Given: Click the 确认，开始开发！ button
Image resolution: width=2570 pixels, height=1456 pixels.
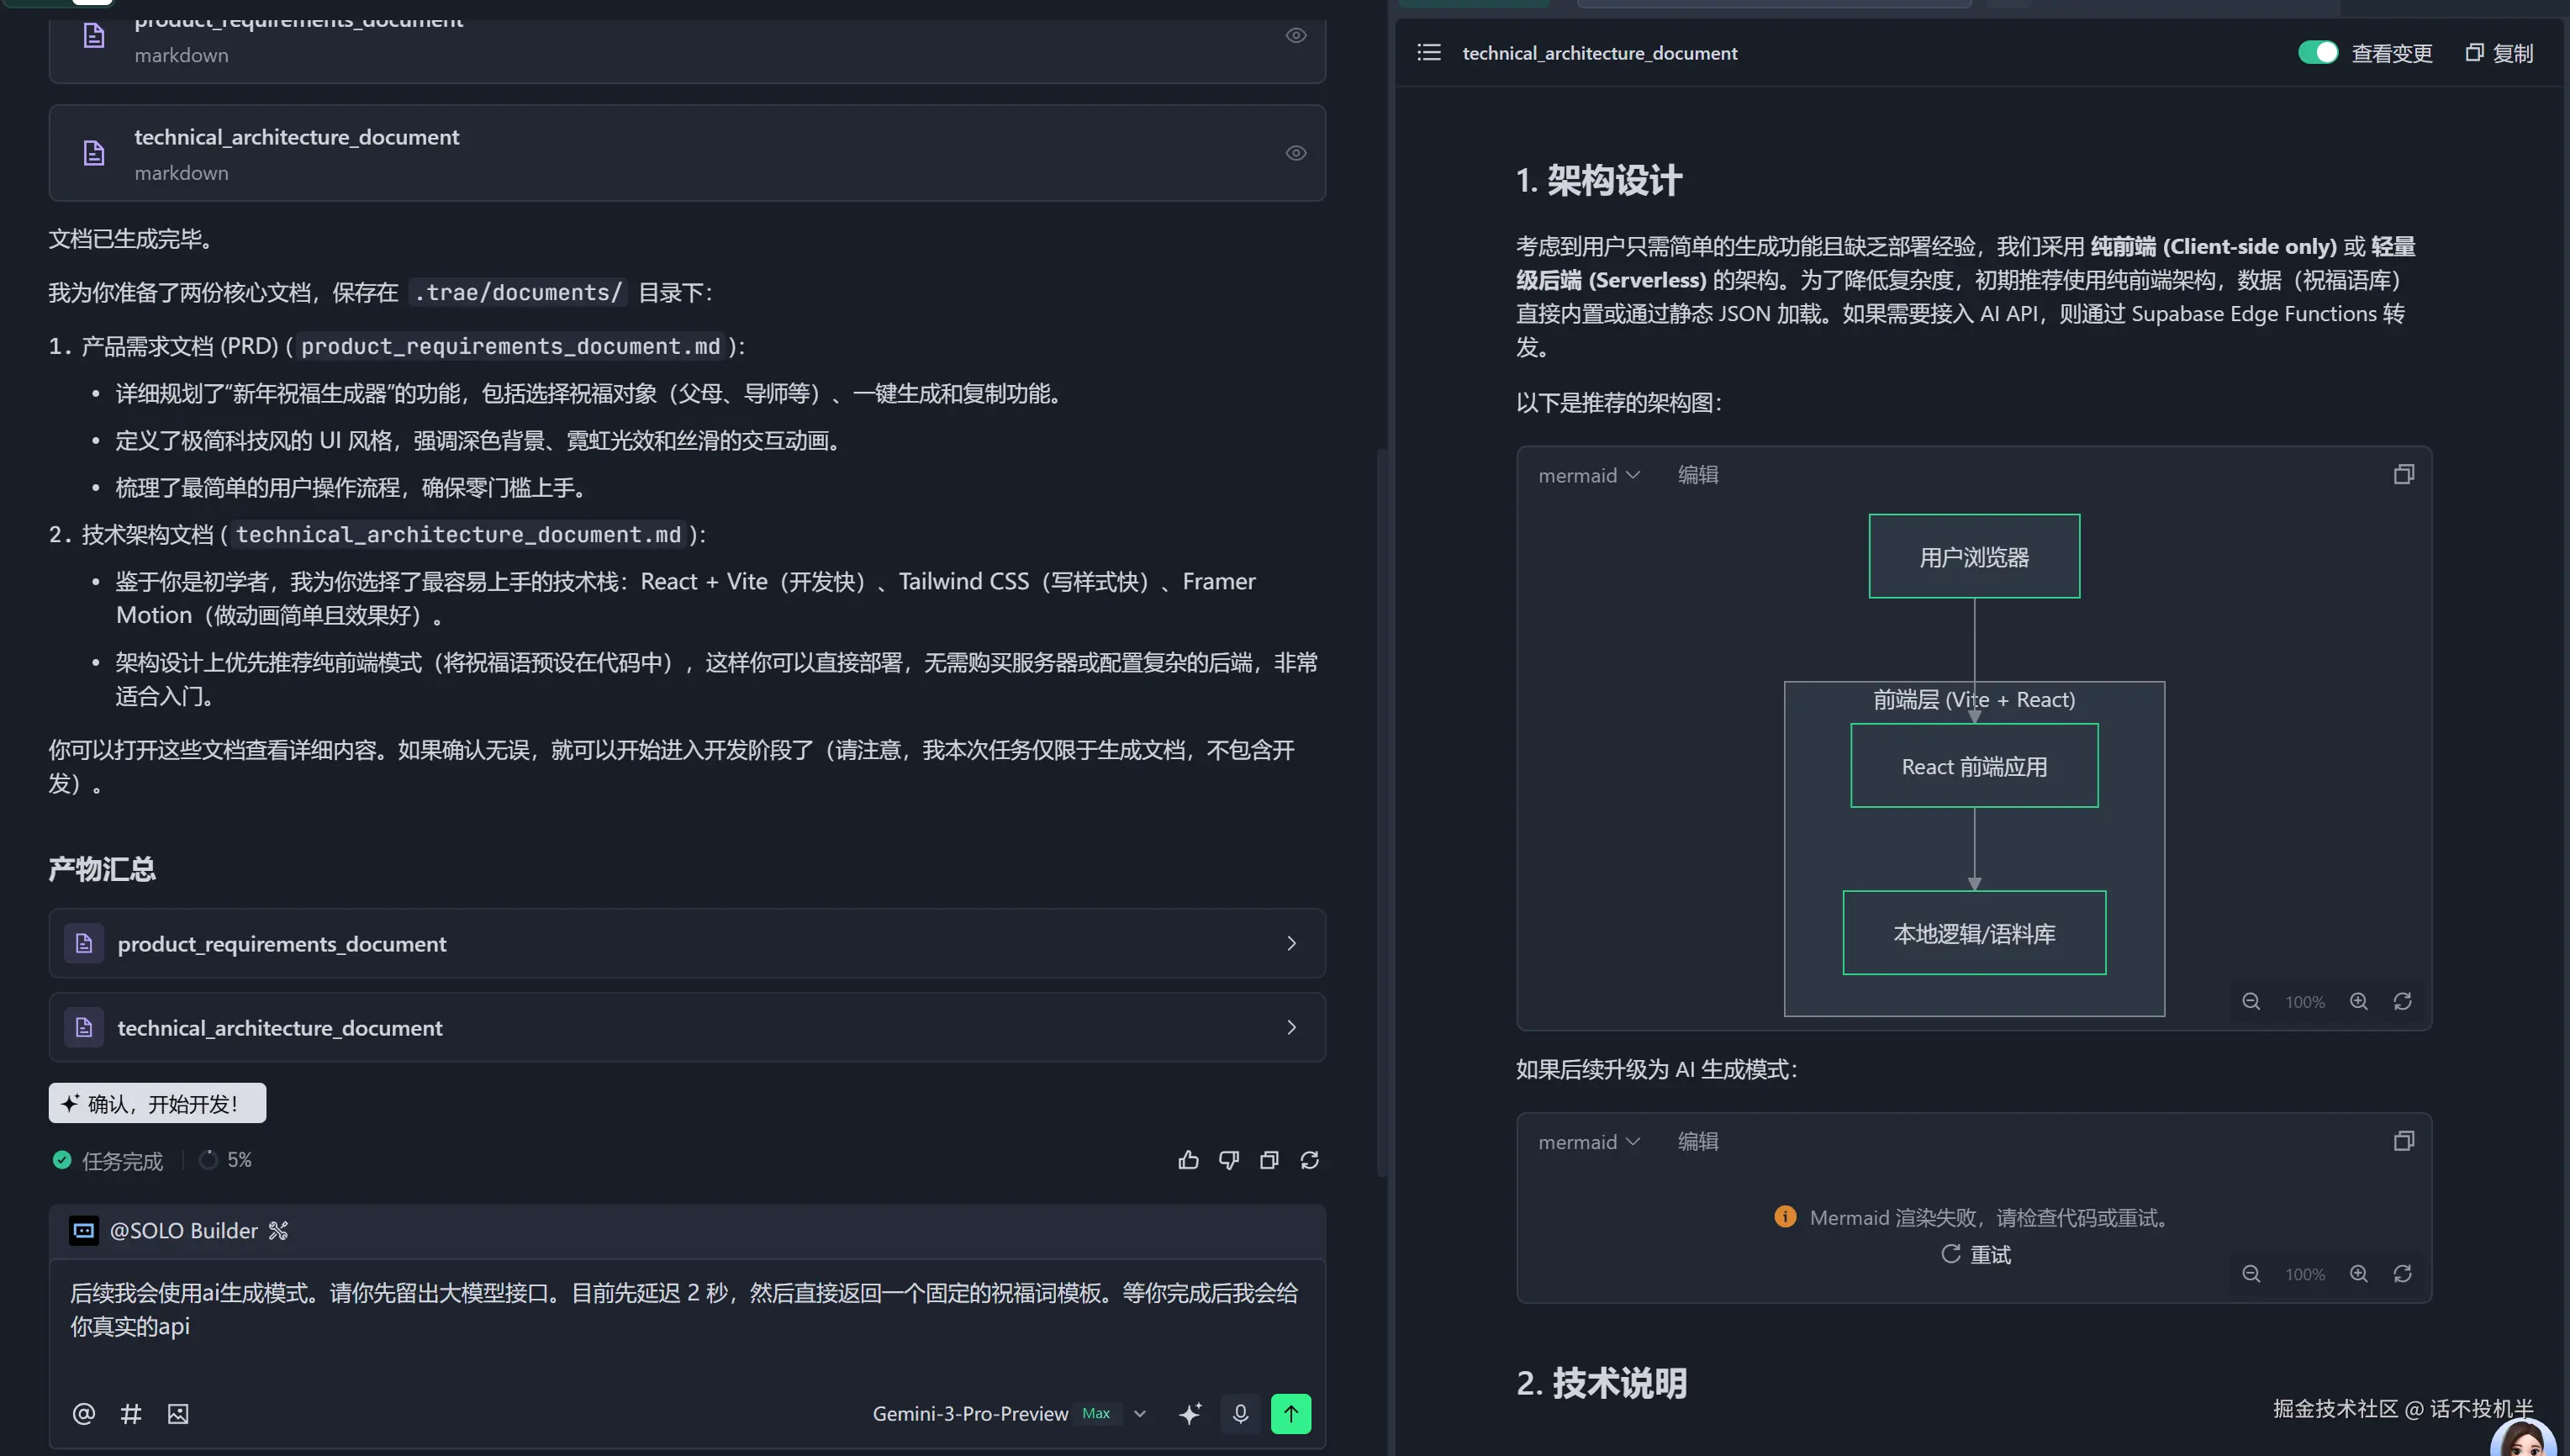Looking at the screenshot, I should pos(157,1103).
